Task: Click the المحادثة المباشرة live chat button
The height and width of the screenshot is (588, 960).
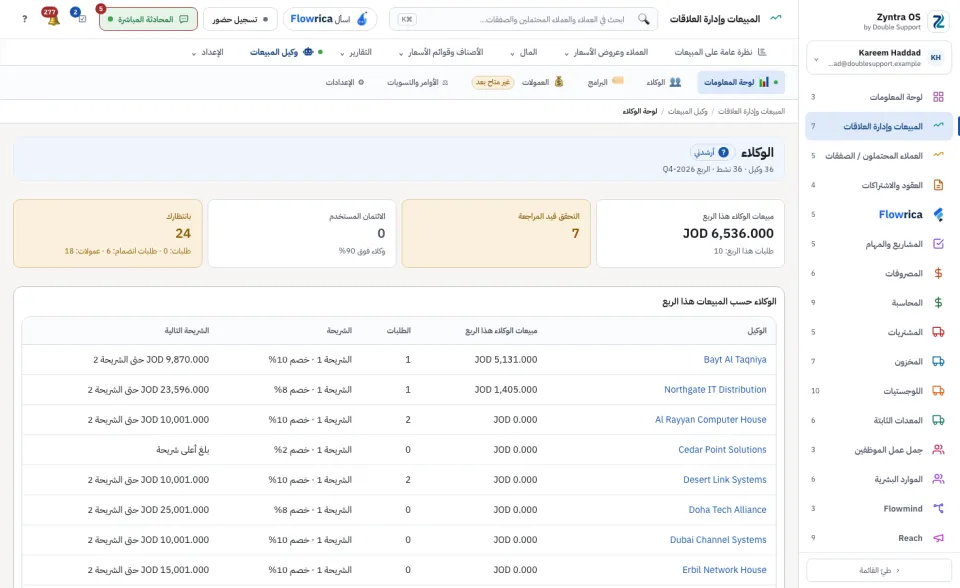Action: 148,19
